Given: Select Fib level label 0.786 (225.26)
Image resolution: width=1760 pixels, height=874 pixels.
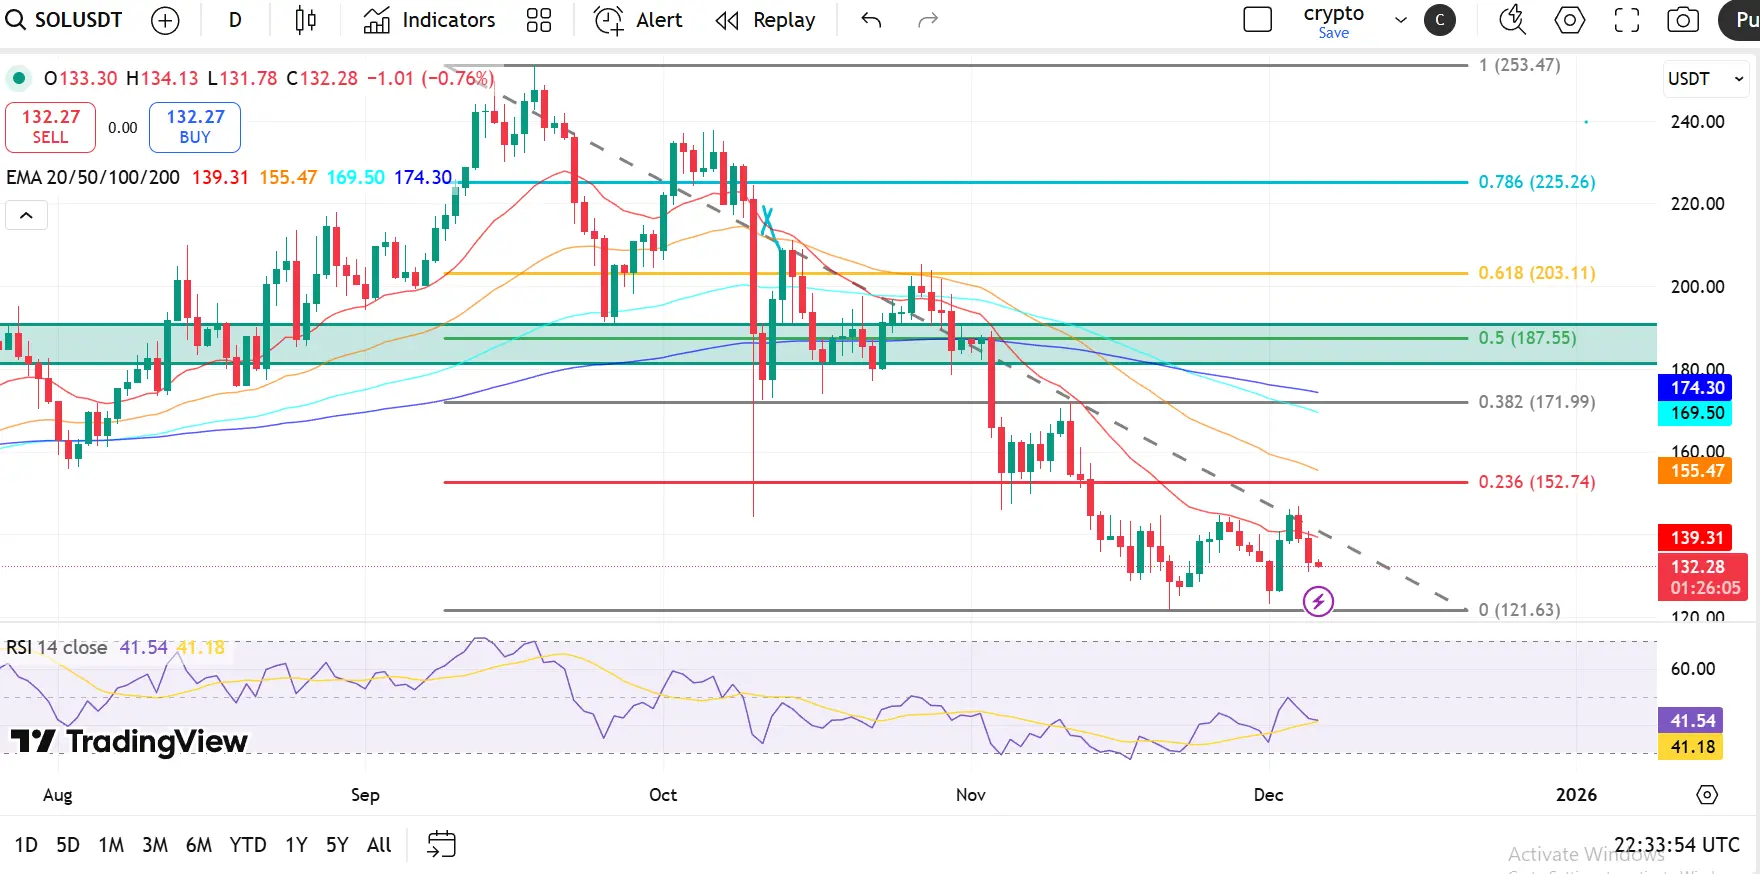Looking at the screenshot, I should coord(1537,182).
